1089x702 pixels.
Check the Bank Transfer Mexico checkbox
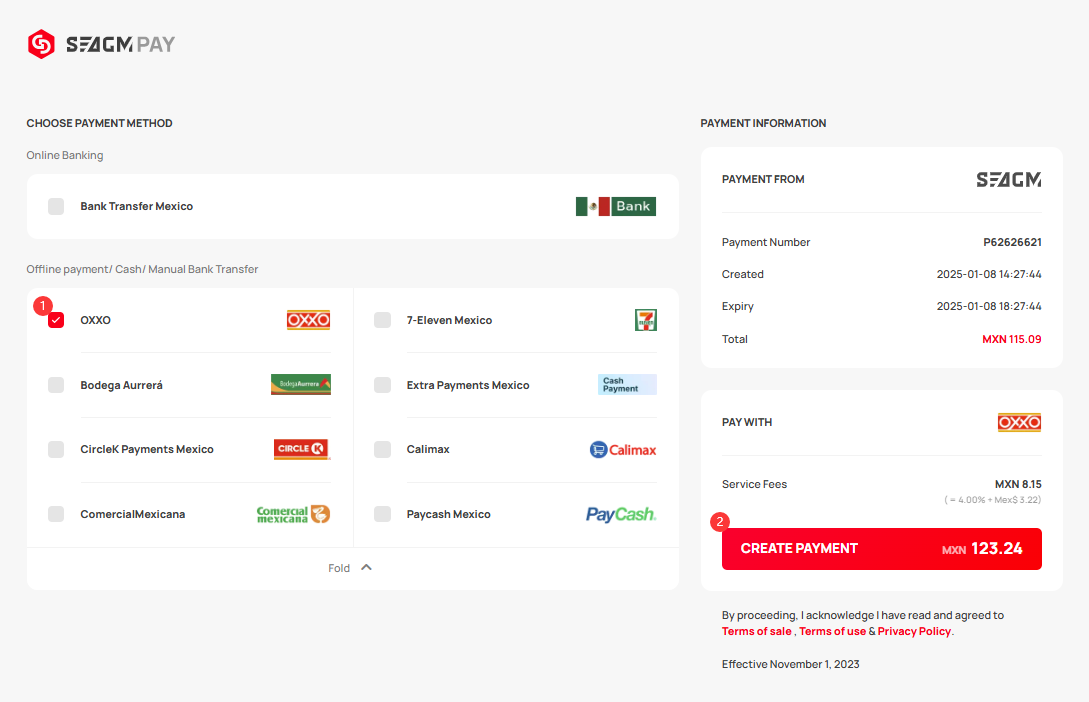56,206
